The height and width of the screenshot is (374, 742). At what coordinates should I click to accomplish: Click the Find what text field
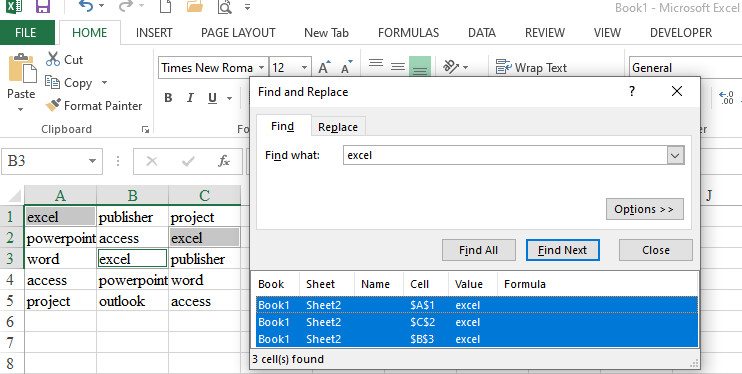505,155
